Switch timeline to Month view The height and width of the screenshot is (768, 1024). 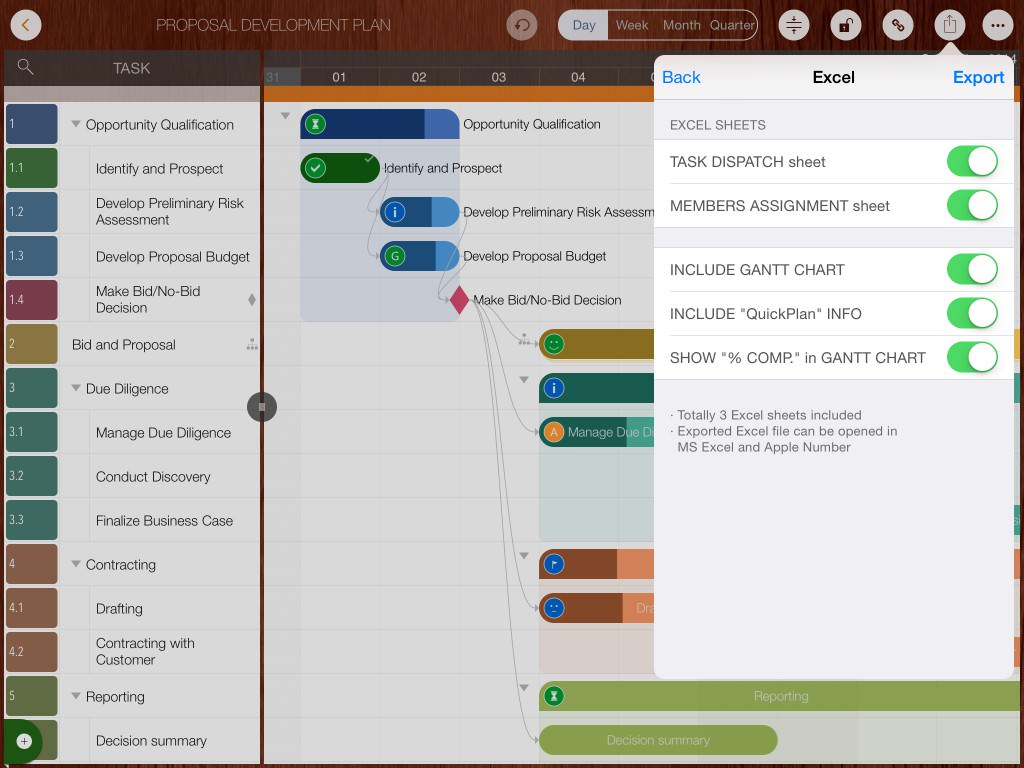click(x=681, y=25)
